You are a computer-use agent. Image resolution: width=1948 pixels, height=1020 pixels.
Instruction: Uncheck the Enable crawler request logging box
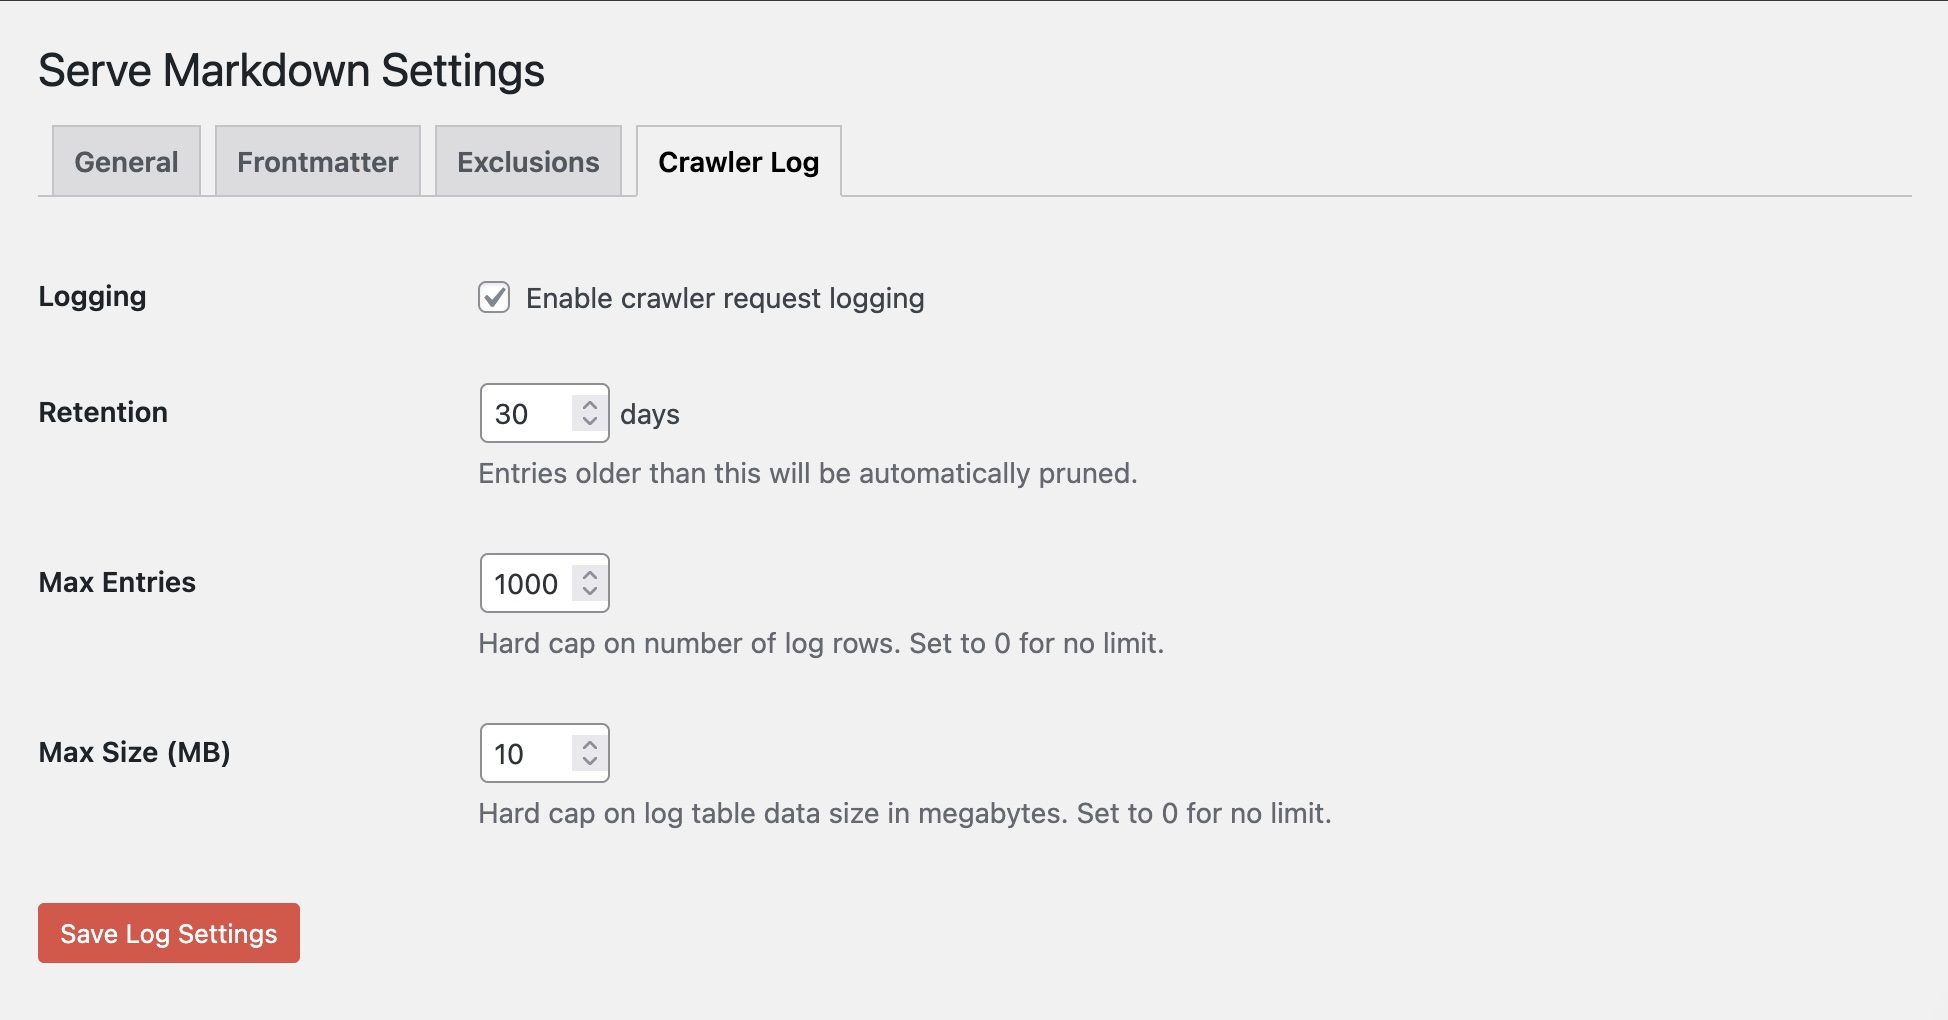(494, 298)
